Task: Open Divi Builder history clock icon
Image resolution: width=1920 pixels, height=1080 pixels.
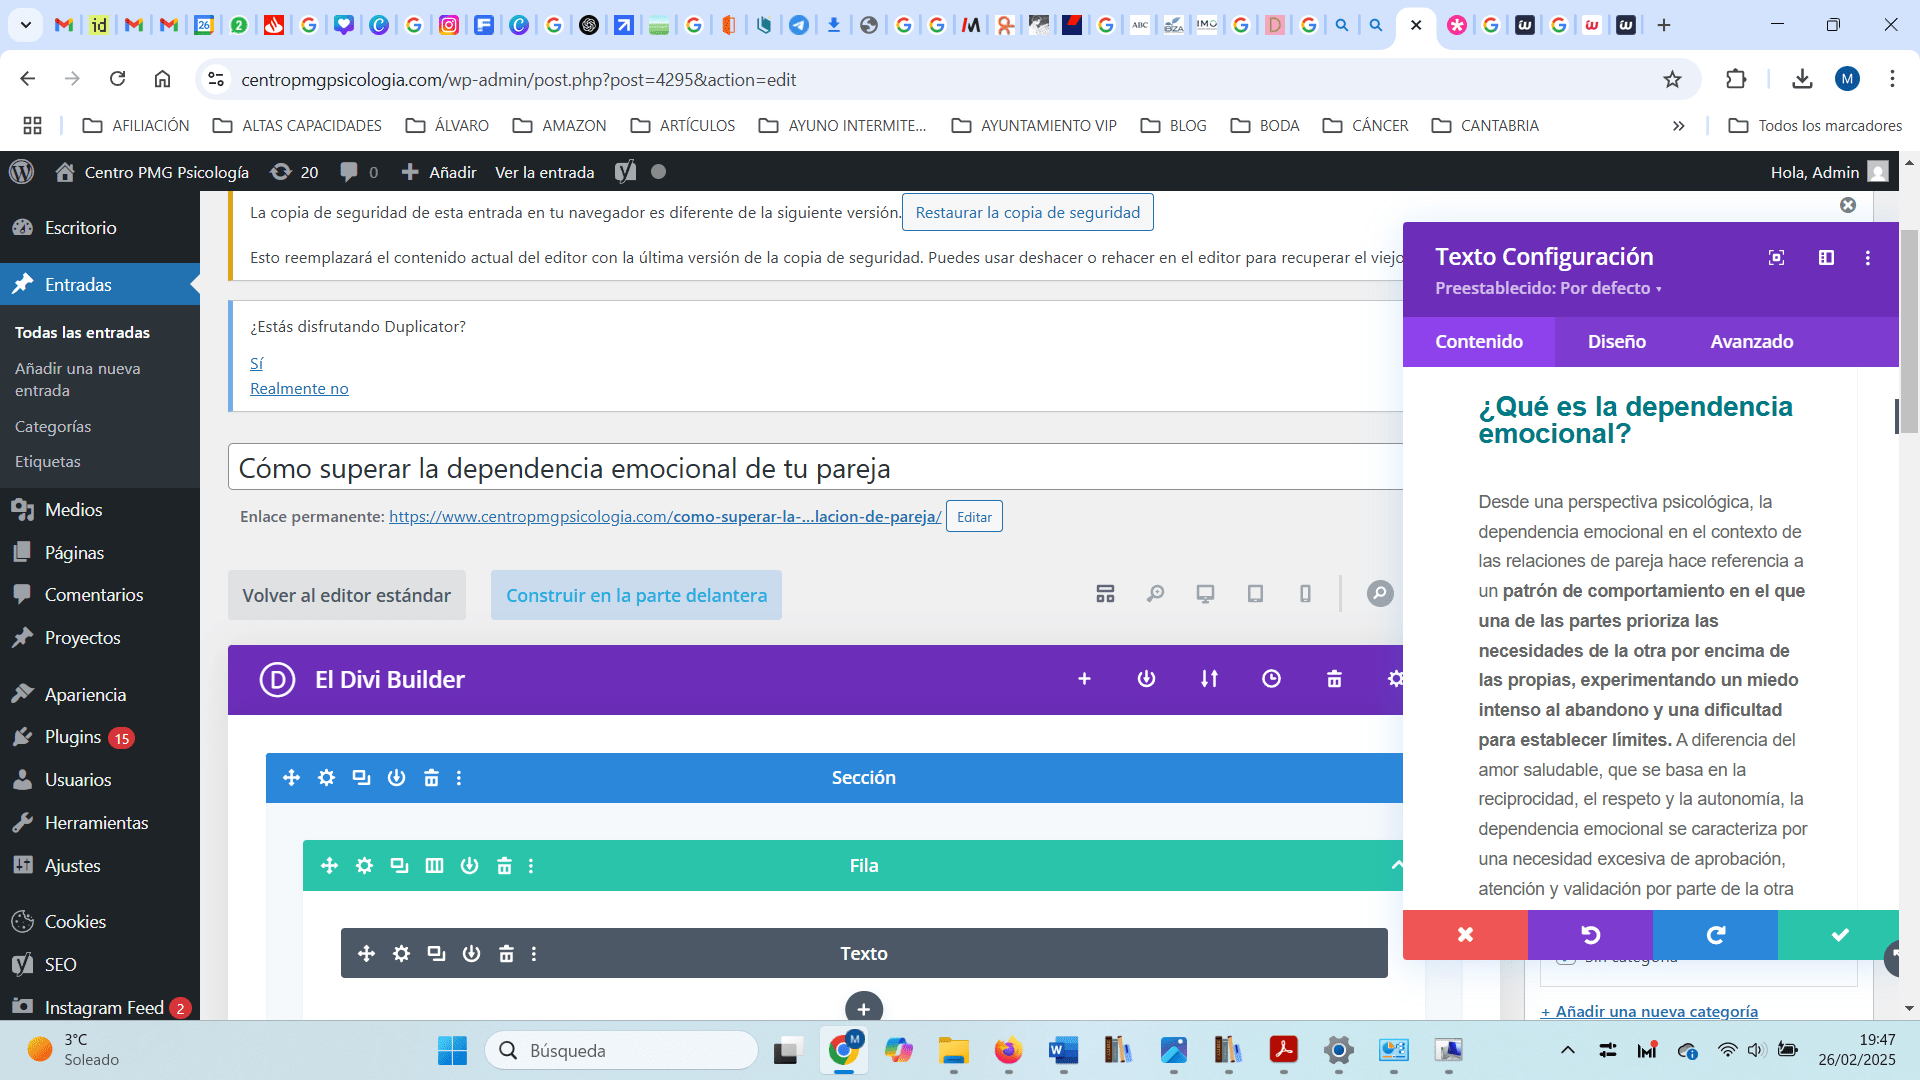Action: point(1271,679)
